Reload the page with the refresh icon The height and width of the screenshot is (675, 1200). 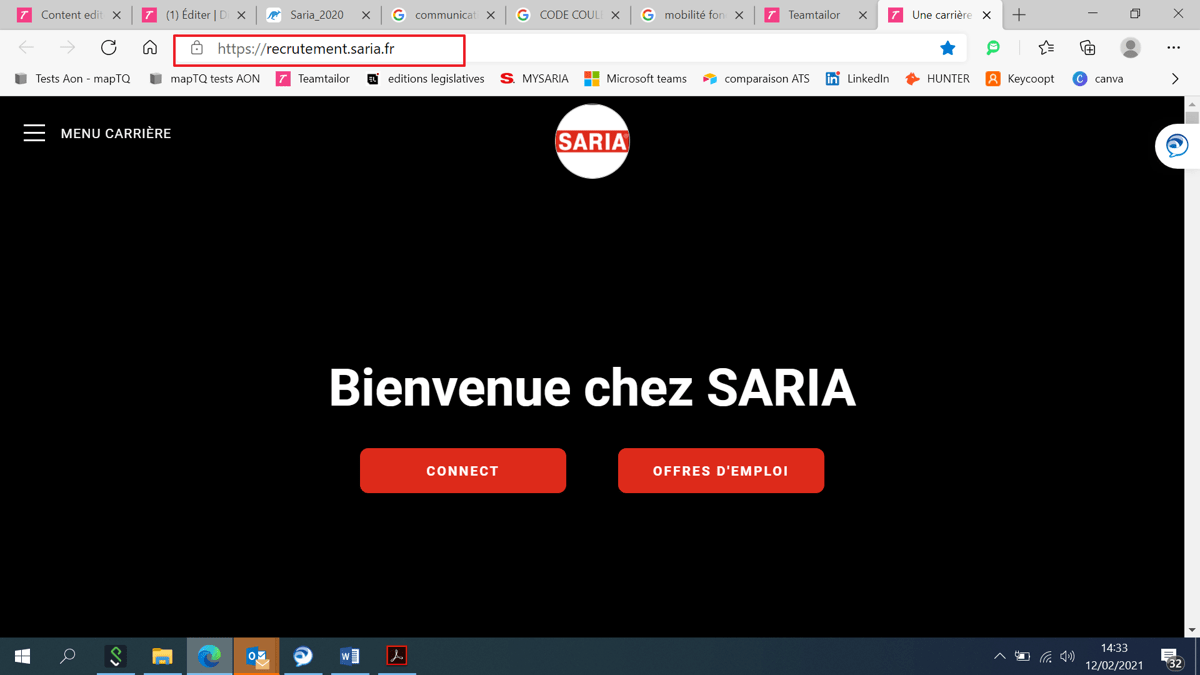(109, 48)
